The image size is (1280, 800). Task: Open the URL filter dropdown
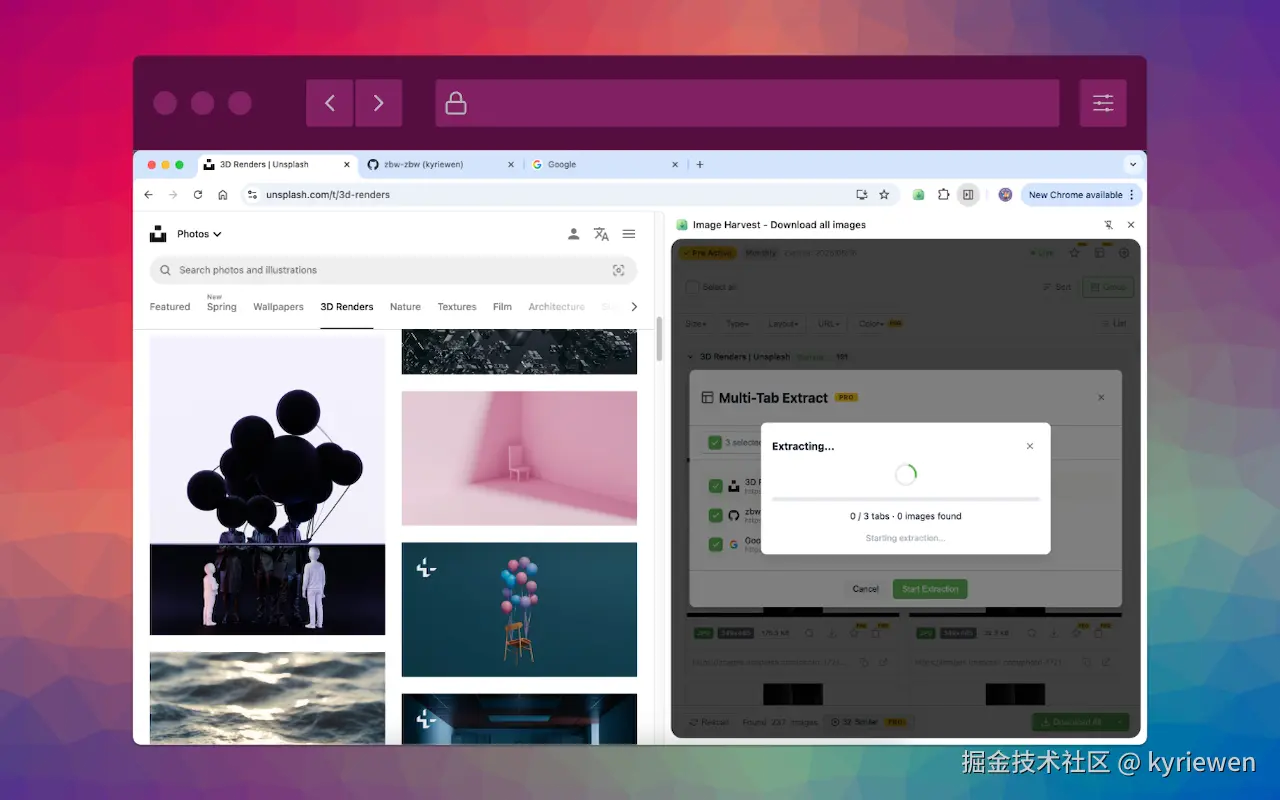click(829, 323)
